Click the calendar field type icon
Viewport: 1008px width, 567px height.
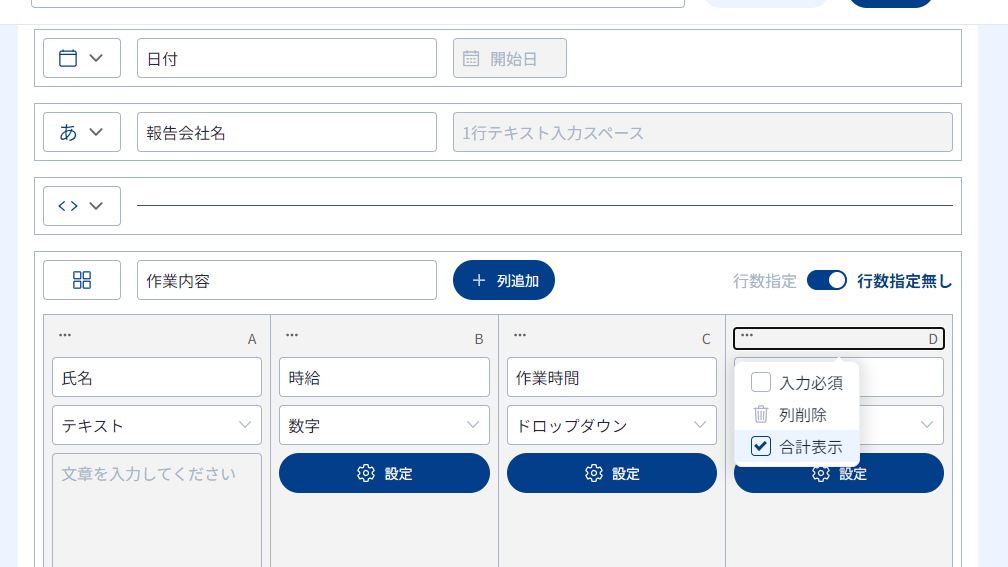pyautogui.click(x=68, y=58)
